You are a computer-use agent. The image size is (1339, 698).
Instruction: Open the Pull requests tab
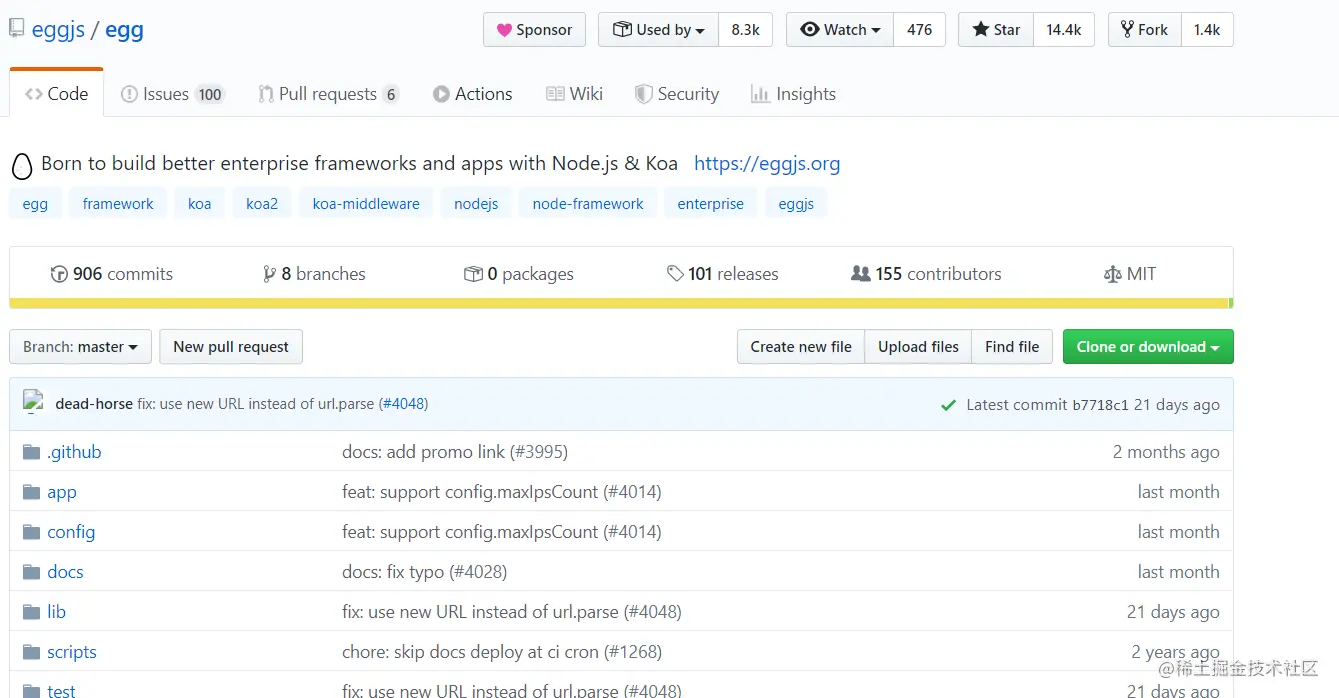point(327,94)
